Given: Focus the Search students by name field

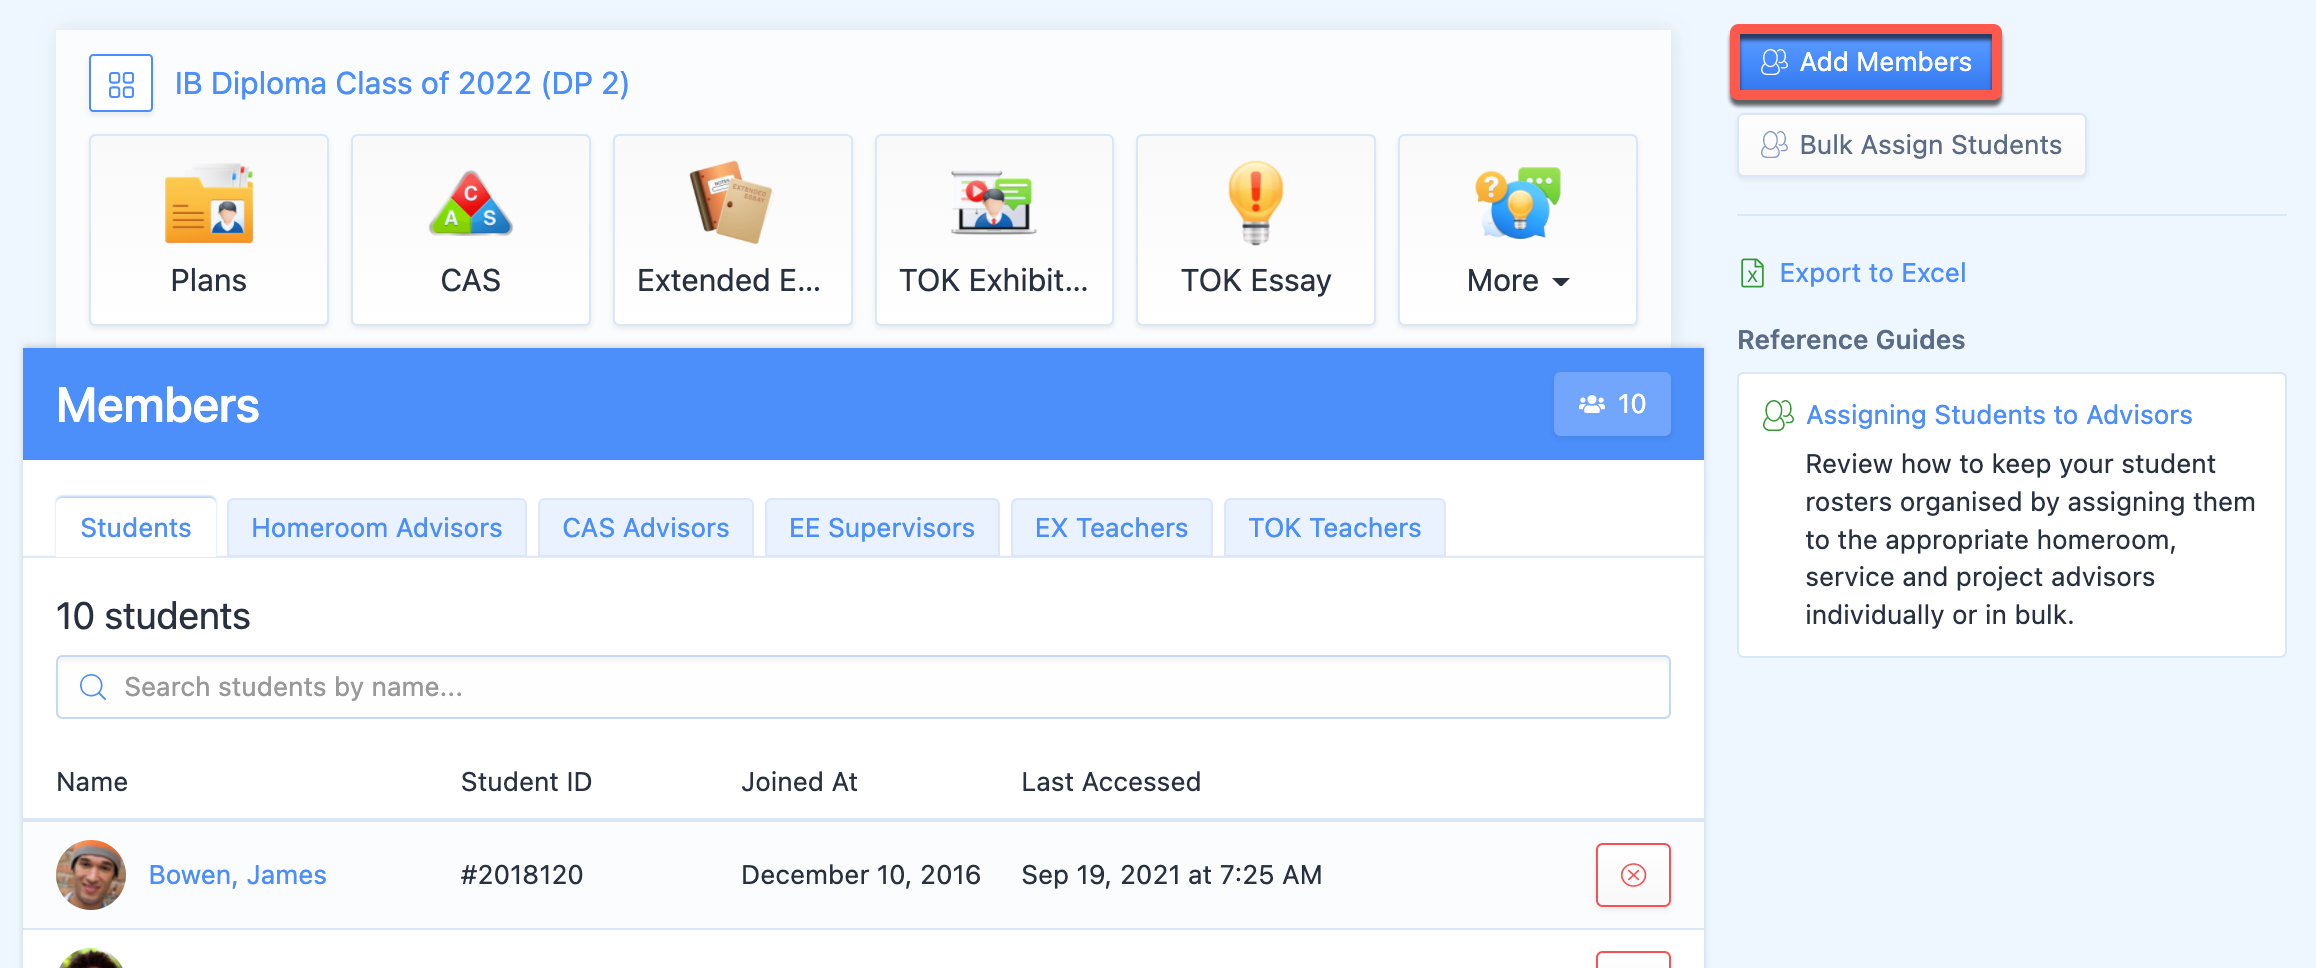Looking at the screenshot, I should coord(863,687).
